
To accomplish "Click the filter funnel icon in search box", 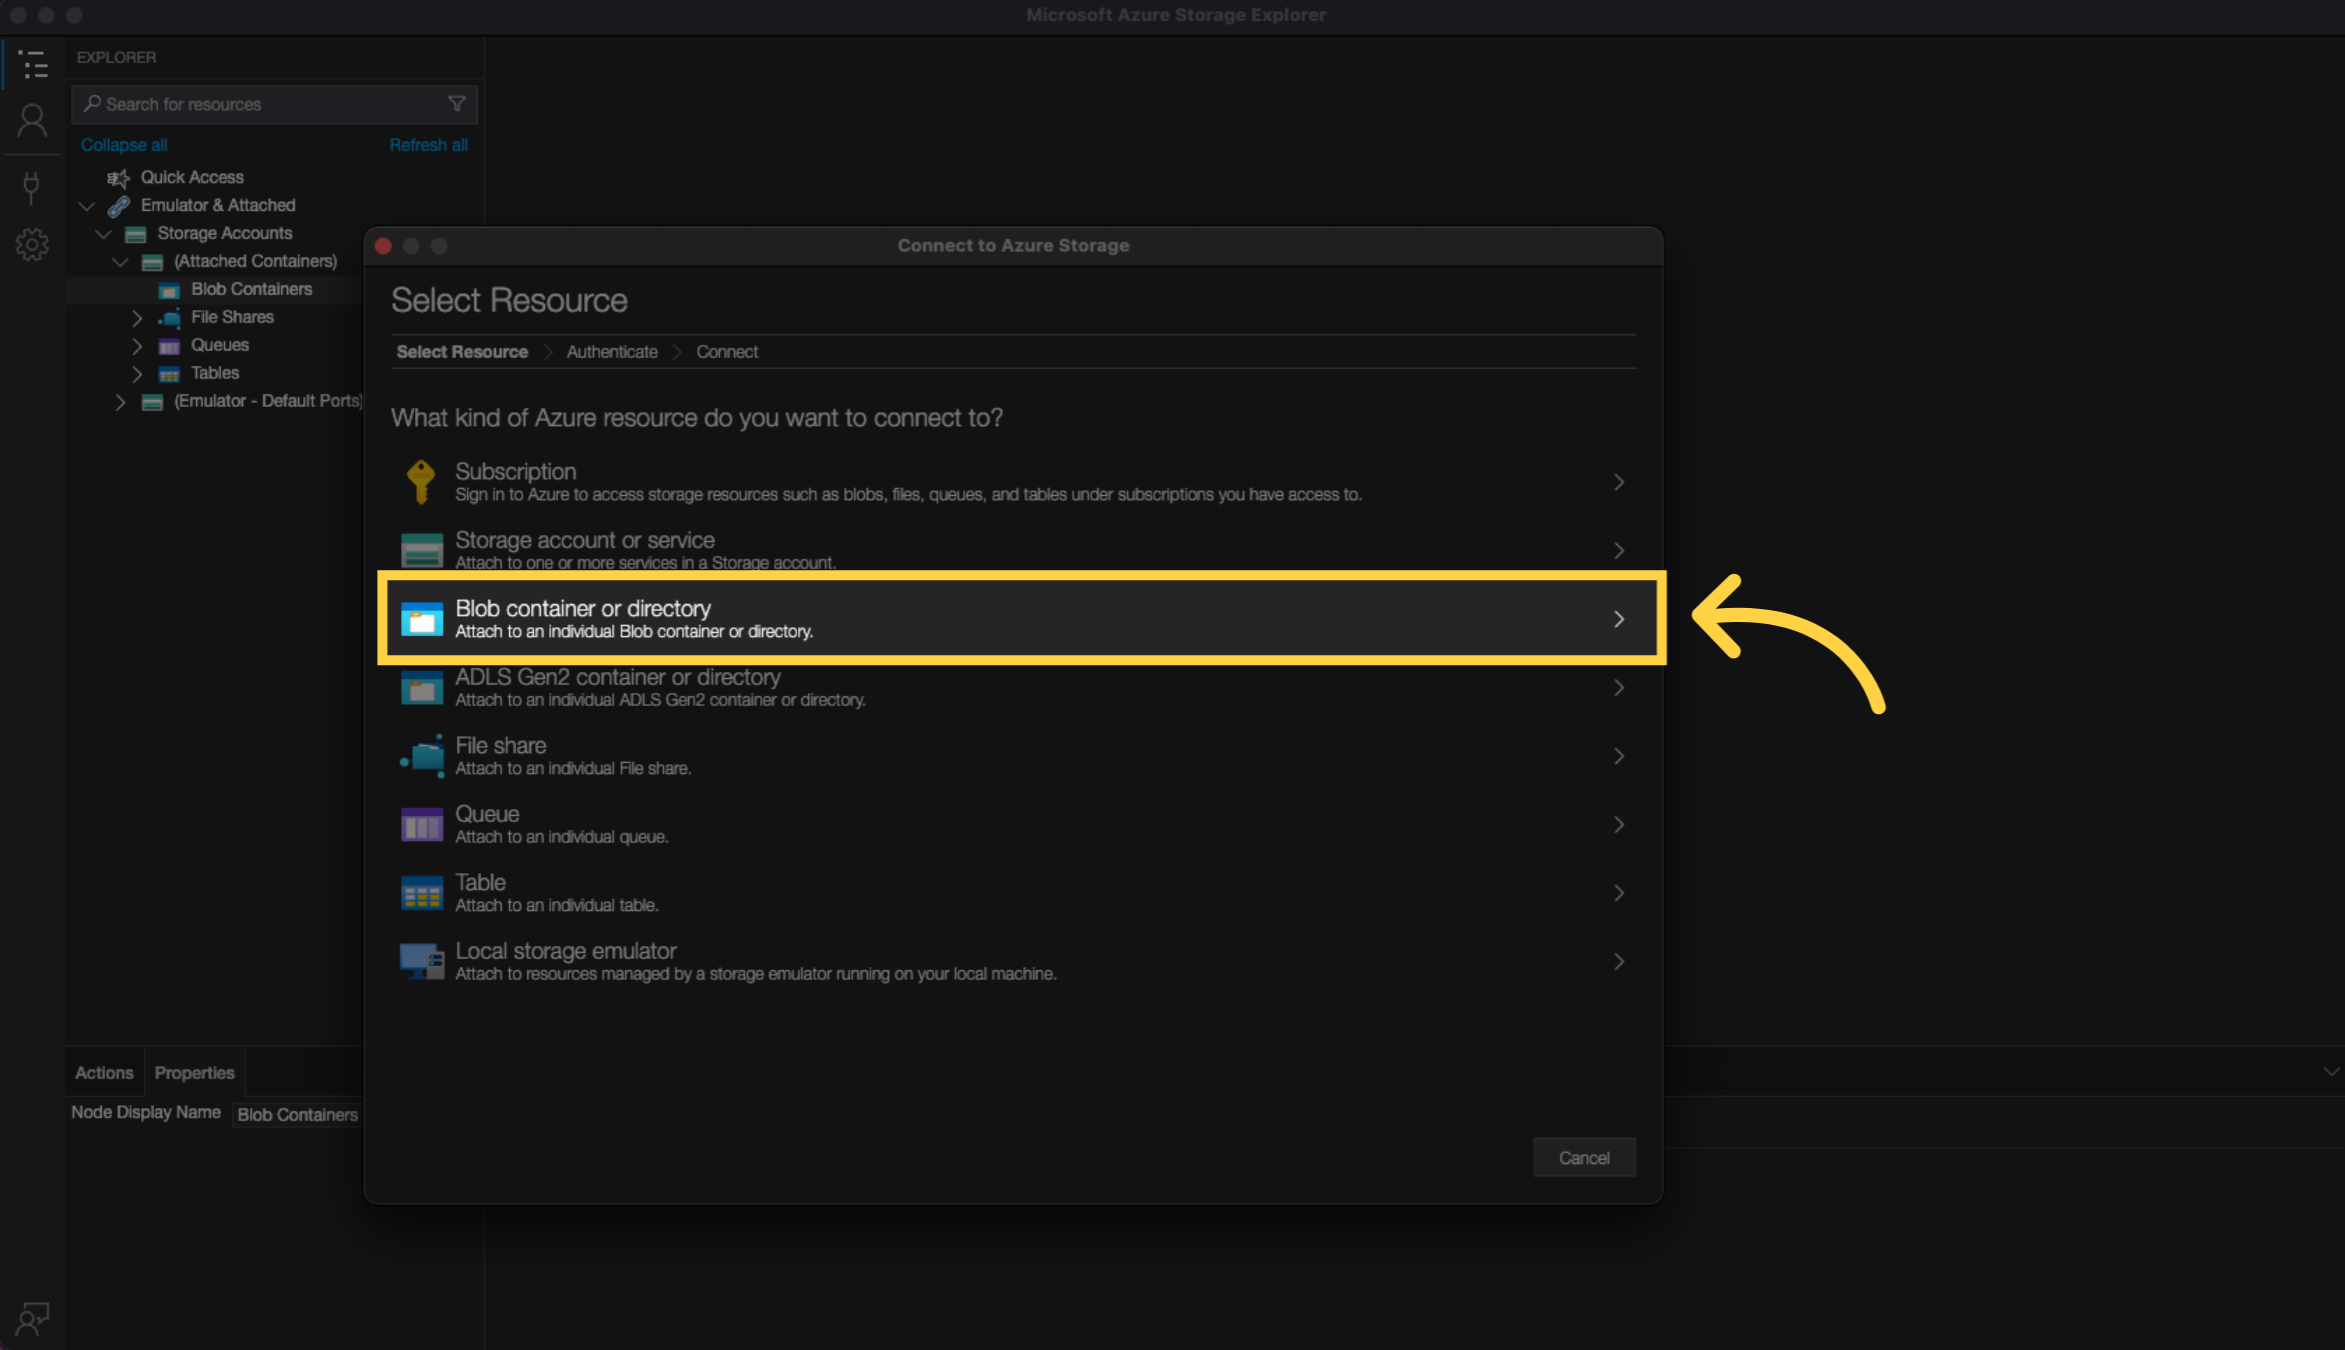I will click(457, 104).
